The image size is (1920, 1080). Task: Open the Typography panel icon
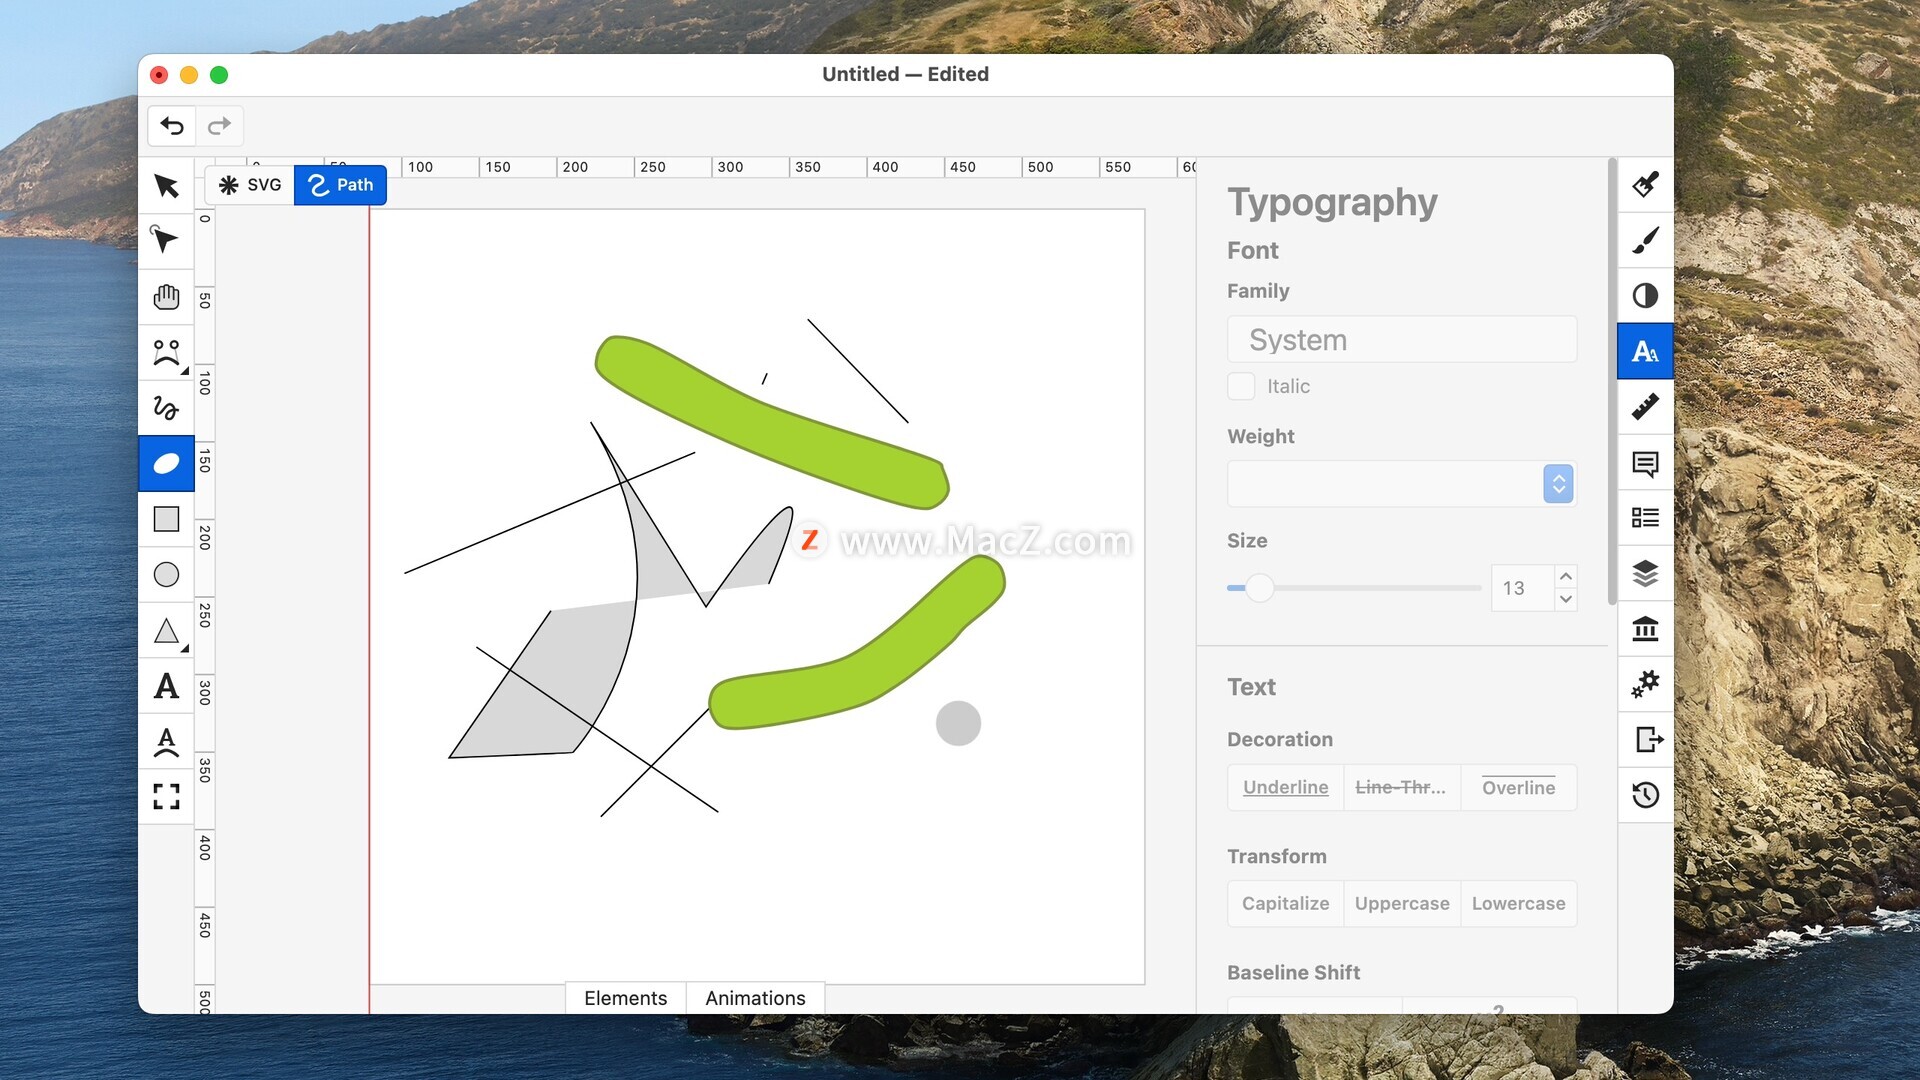1645,351
